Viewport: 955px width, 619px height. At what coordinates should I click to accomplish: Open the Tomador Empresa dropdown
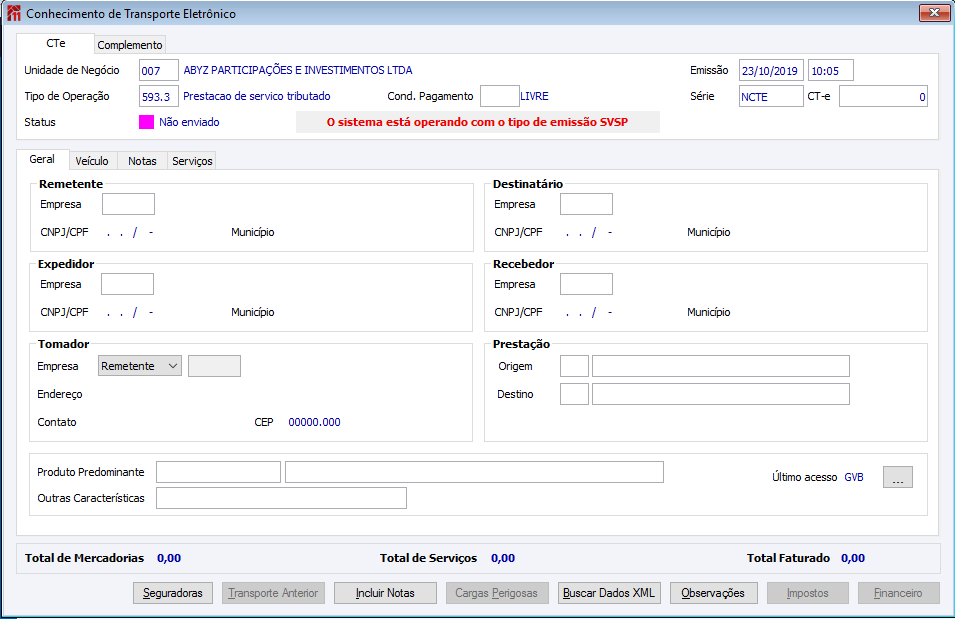tap(139, 366)
